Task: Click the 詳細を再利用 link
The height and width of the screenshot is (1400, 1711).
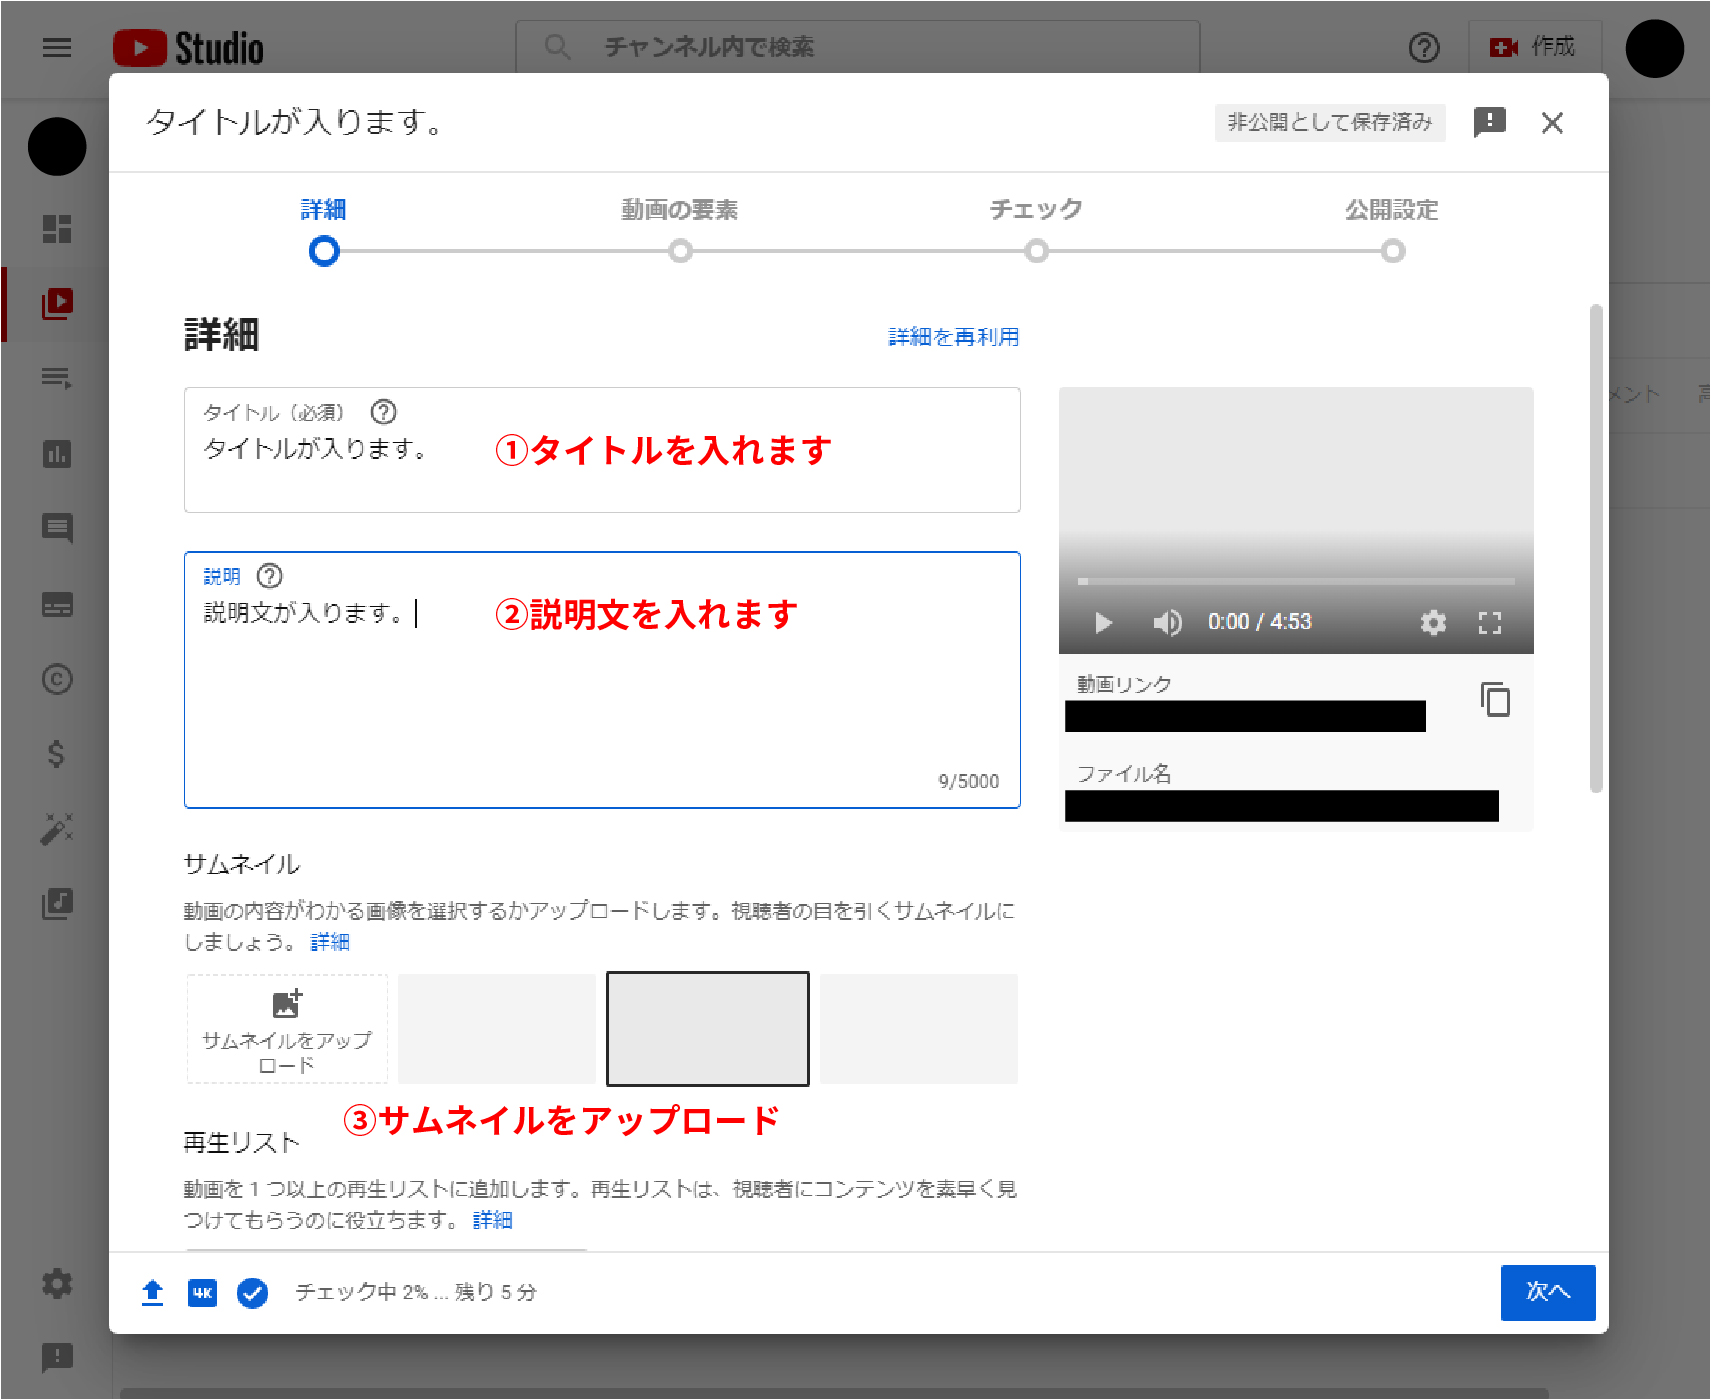Action: 953,337
